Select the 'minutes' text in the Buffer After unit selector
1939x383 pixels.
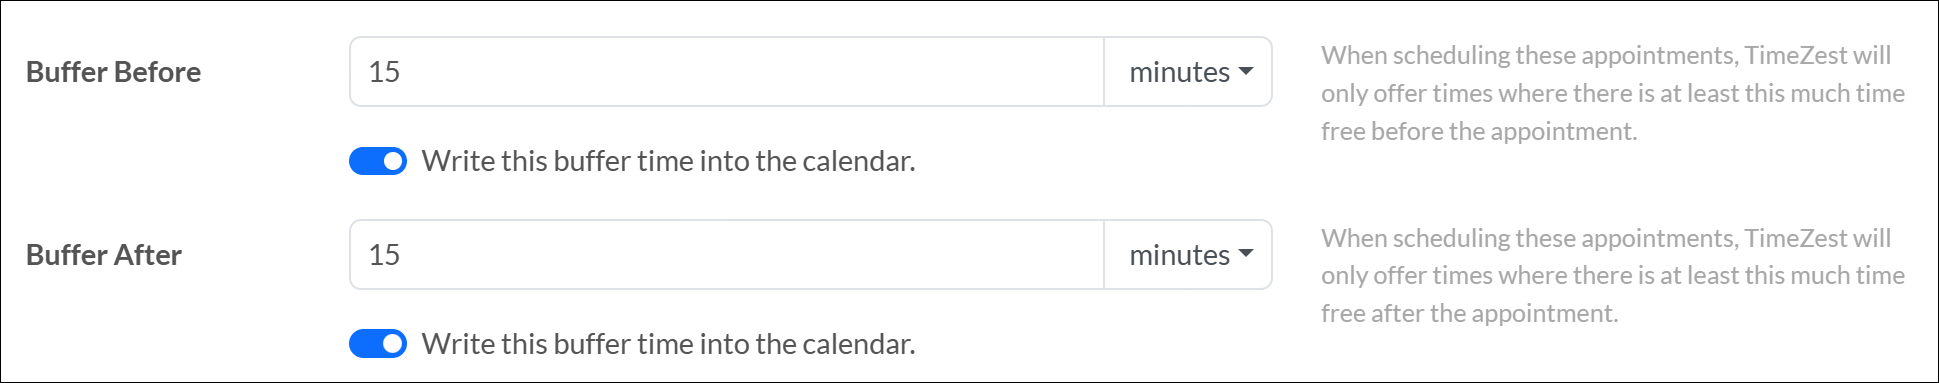[x=1180, y=255]
